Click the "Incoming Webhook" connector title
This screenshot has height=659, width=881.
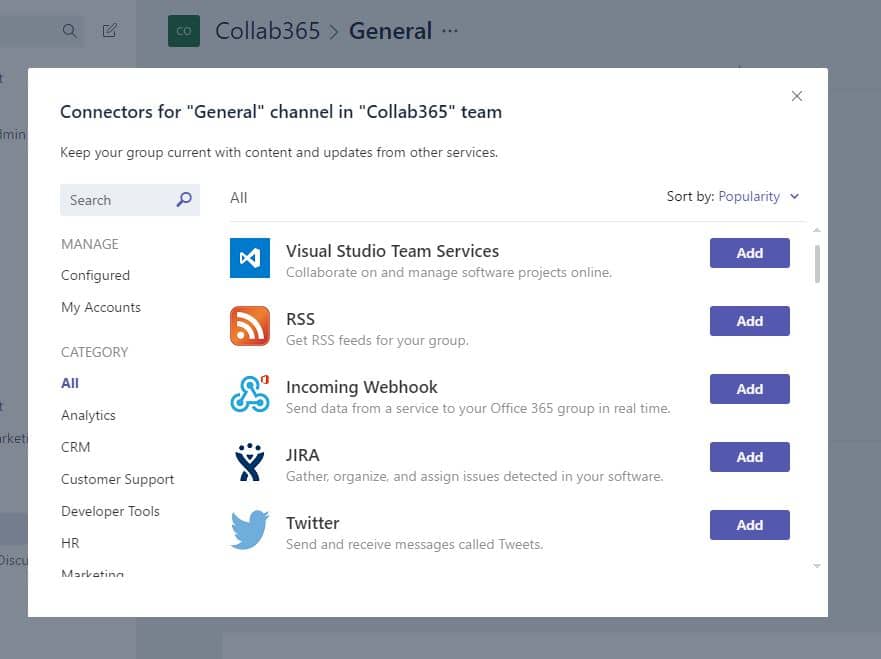point(362,387)
